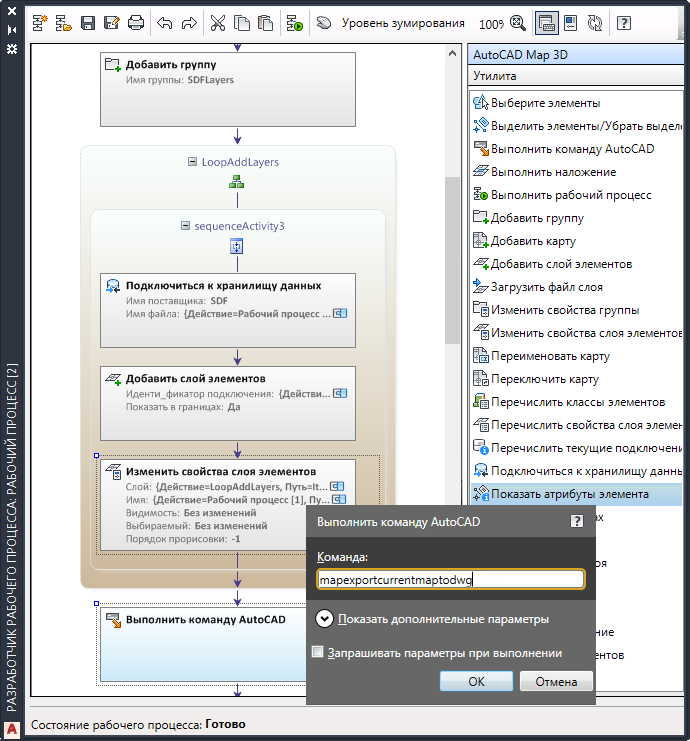
Task: Paste activity from clipboard
Action: click(266, 23)
